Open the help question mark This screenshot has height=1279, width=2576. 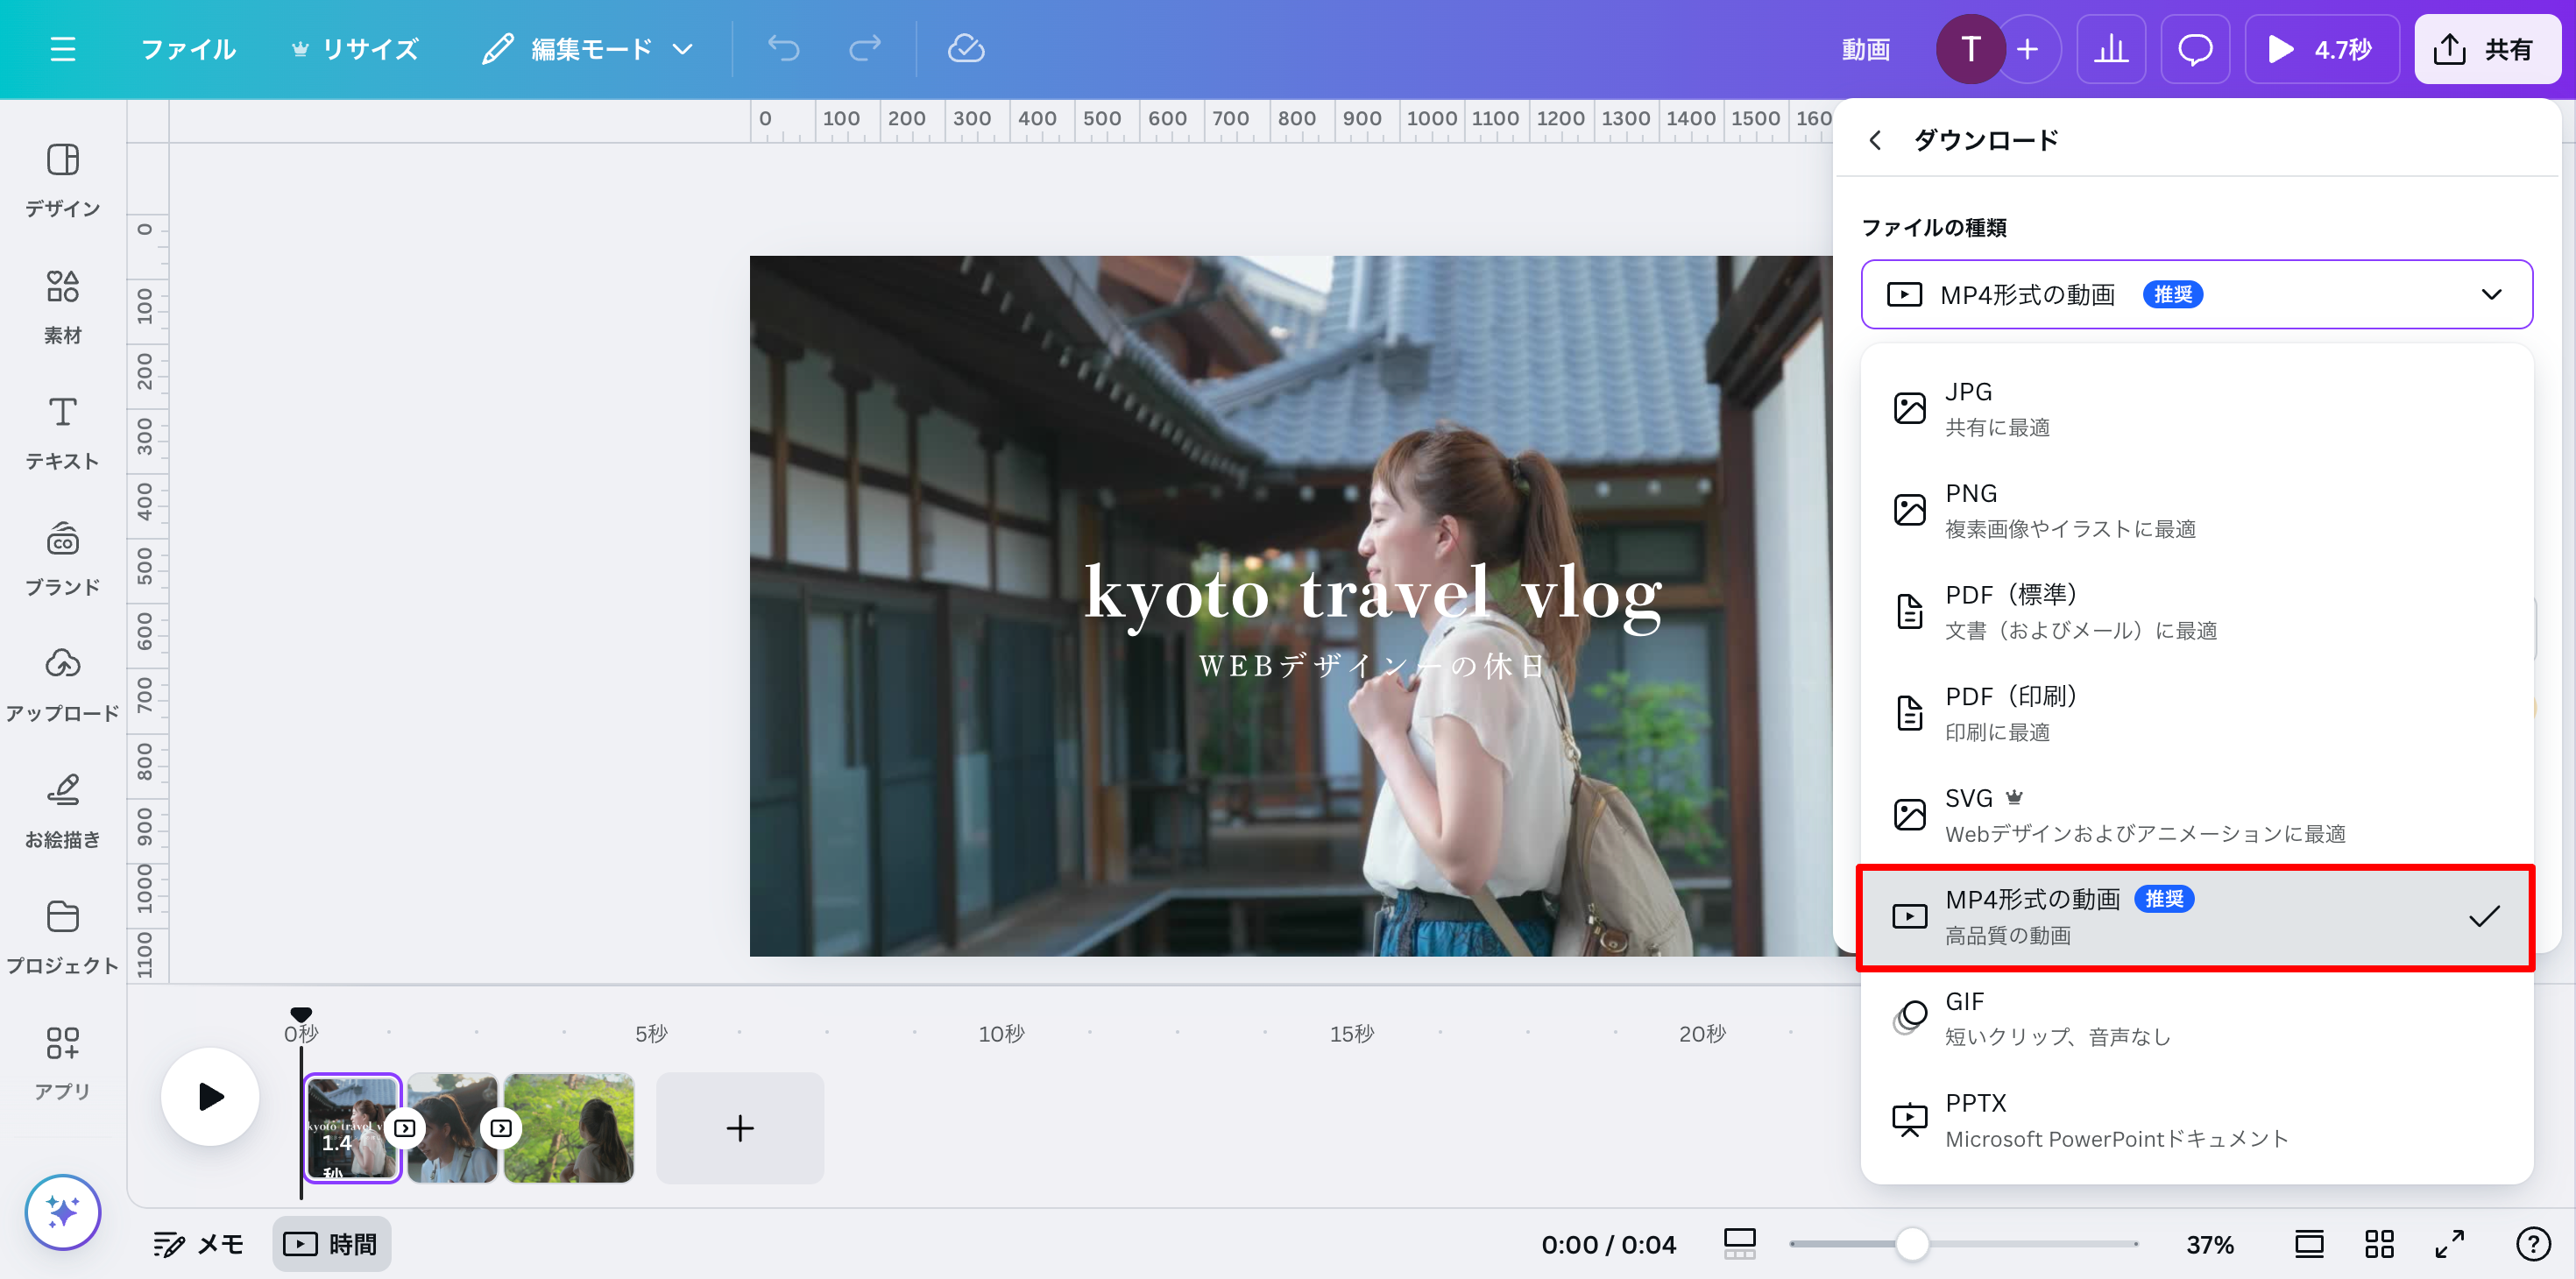tap(2533, 1244)
